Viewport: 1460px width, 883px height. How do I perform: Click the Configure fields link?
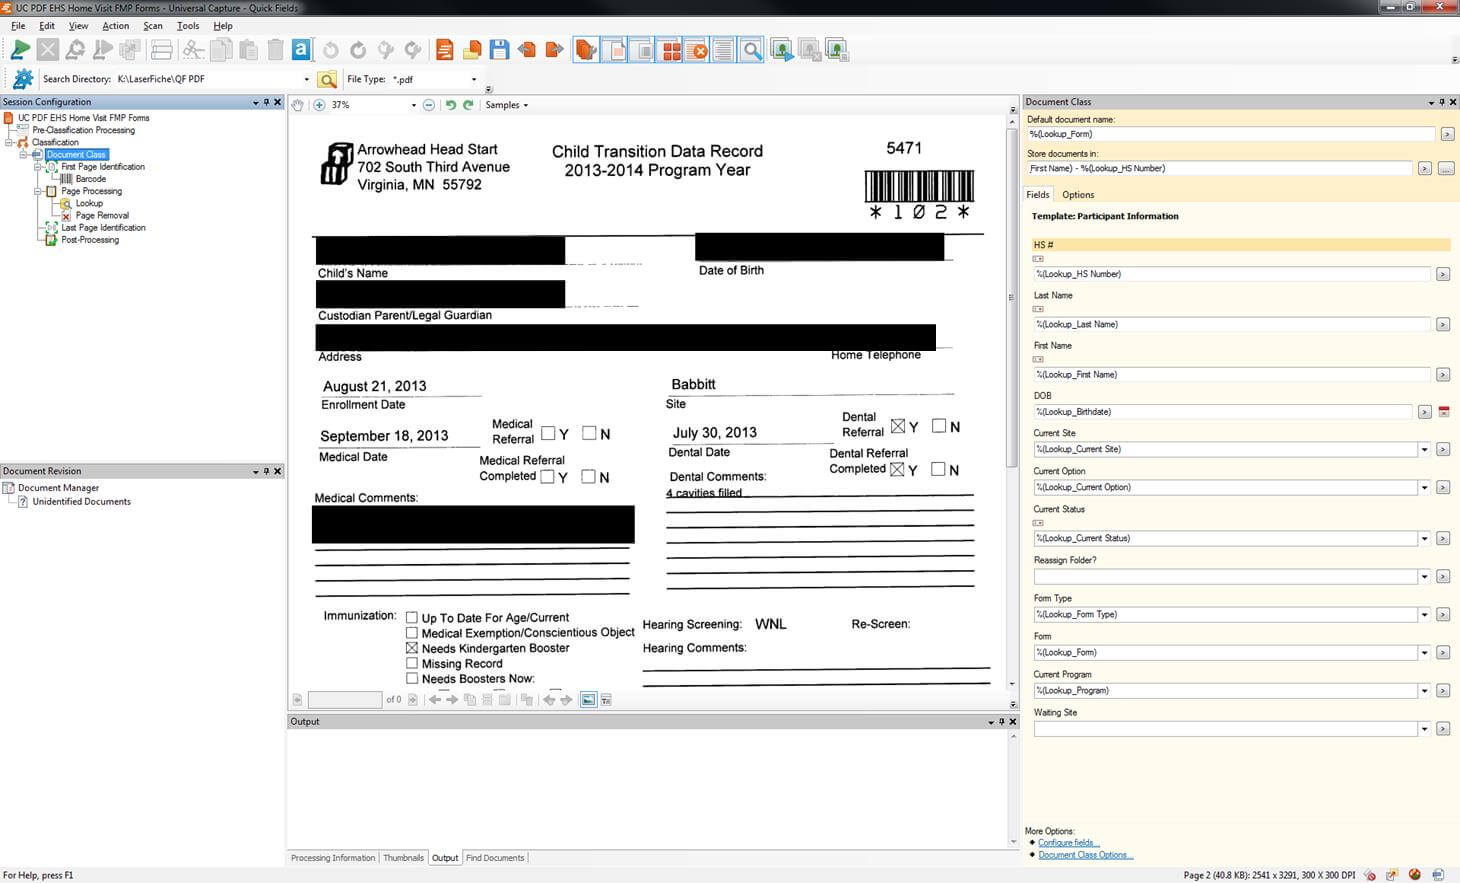(x=1068, y=843)
